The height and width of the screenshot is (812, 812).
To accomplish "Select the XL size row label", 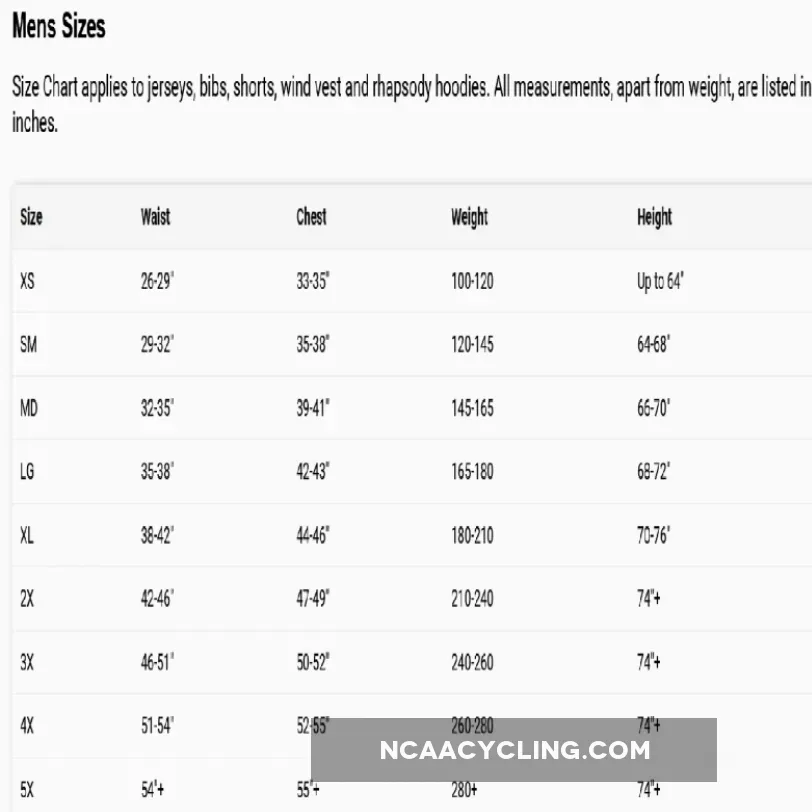I will [x=27, y=535].
